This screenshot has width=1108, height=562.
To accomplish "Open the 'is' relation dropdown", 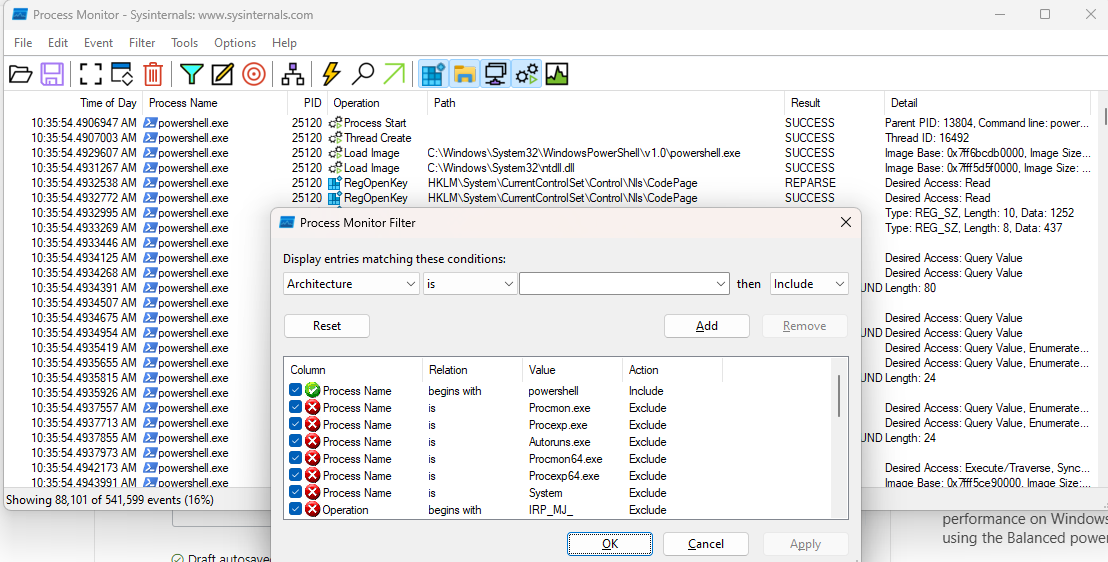I will (x=470, y=283).
